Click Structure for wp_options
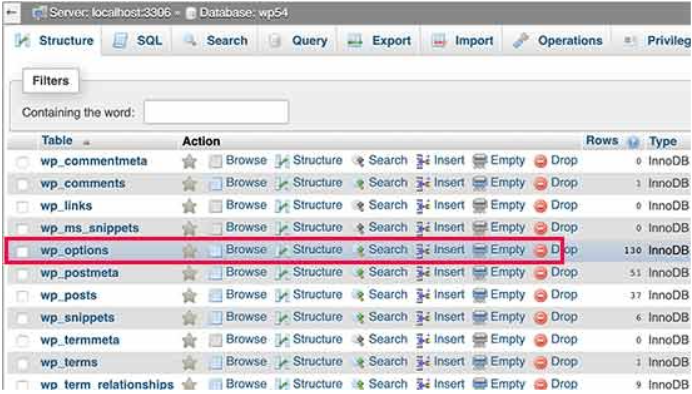 click(x=317, y=249)
